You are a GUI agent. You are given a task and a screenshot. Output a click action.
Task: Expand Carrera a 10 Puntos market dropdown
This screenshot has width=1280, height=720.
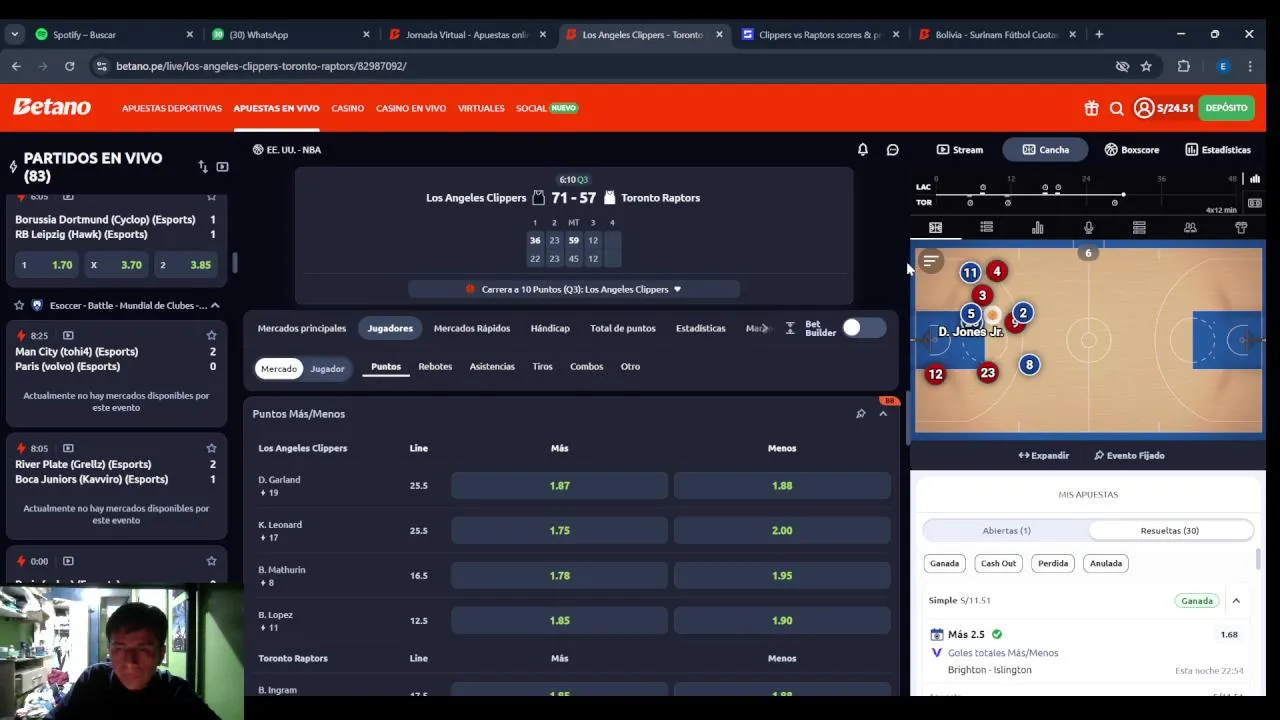click(x=574, y=289)
